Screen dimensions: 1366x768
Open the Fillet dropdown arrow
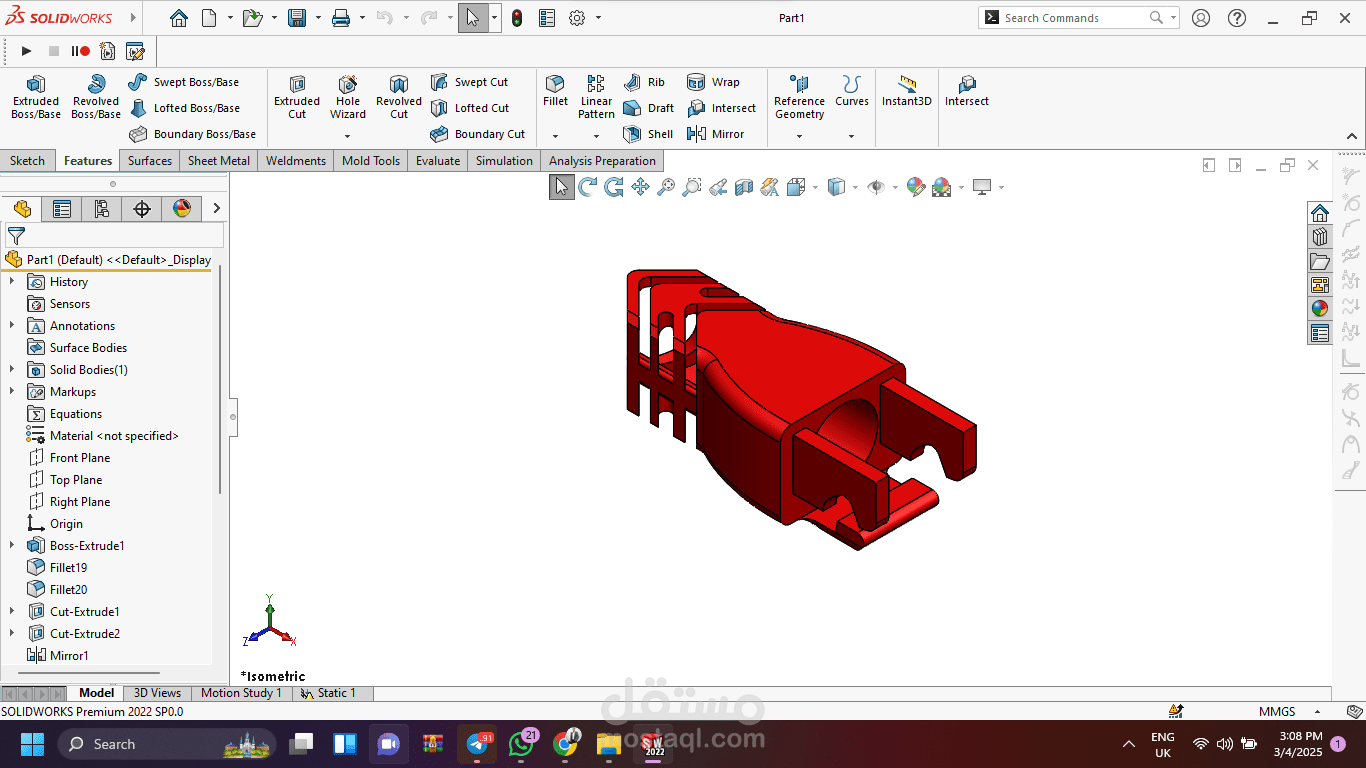pyautogui.click(x=555, y=136)
